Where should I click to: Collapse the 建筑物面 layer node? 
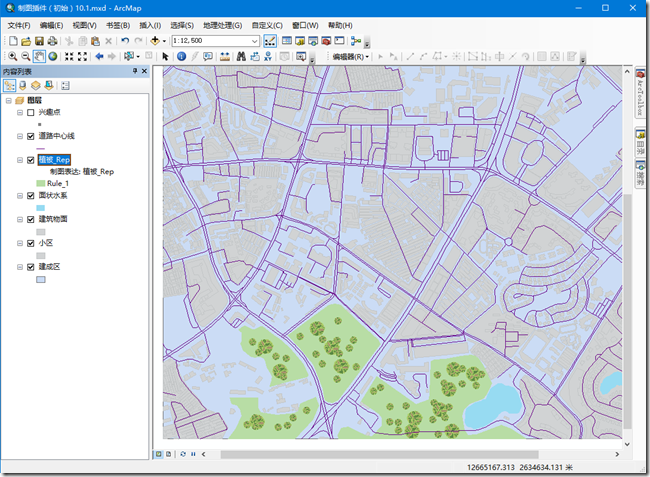coord(19,219)
